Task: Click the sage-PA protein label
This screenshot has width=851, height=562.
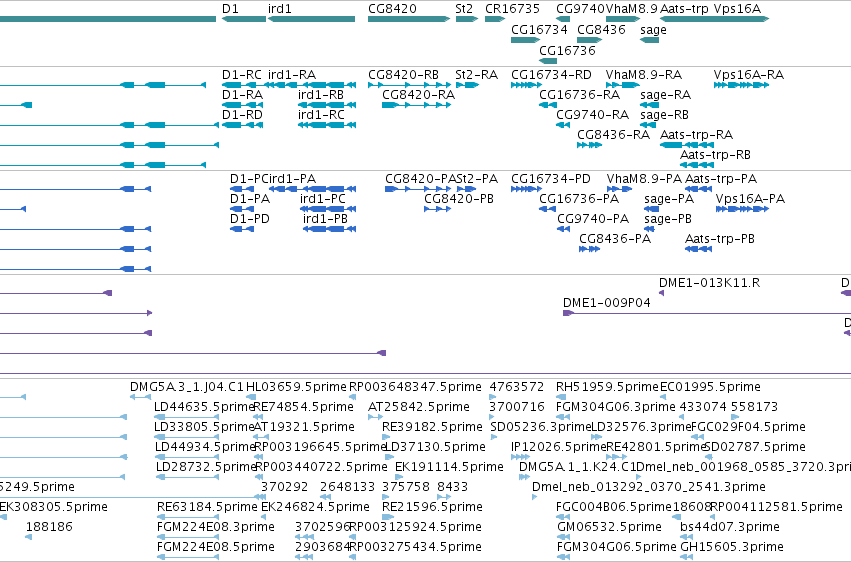Action: (x=669, y=199)
